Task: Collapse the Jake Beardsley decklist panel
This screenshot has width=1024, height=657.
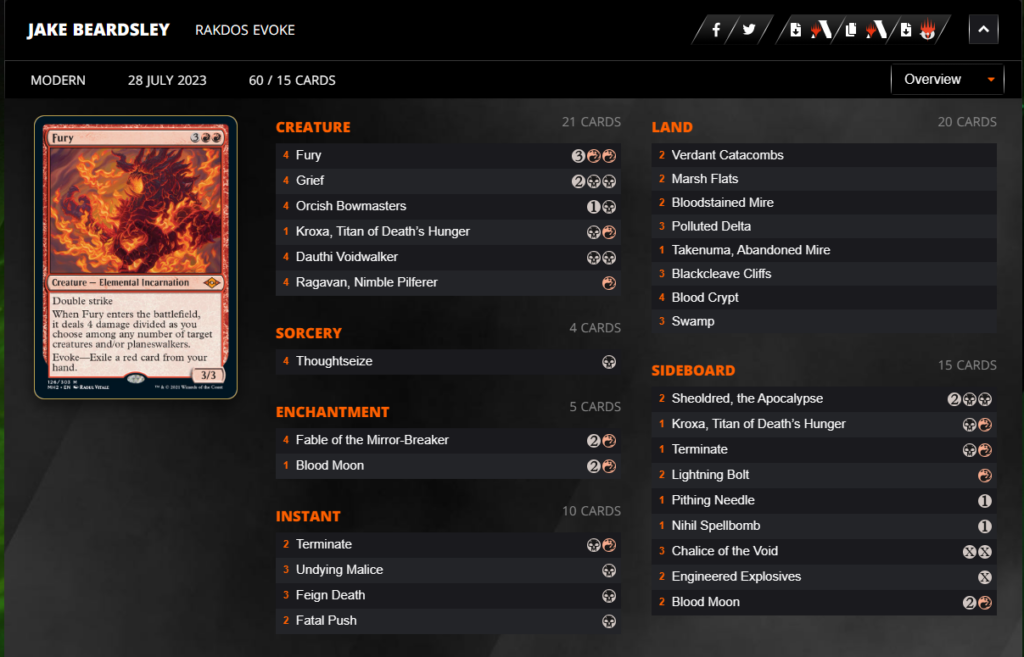Action: [984, 29]
